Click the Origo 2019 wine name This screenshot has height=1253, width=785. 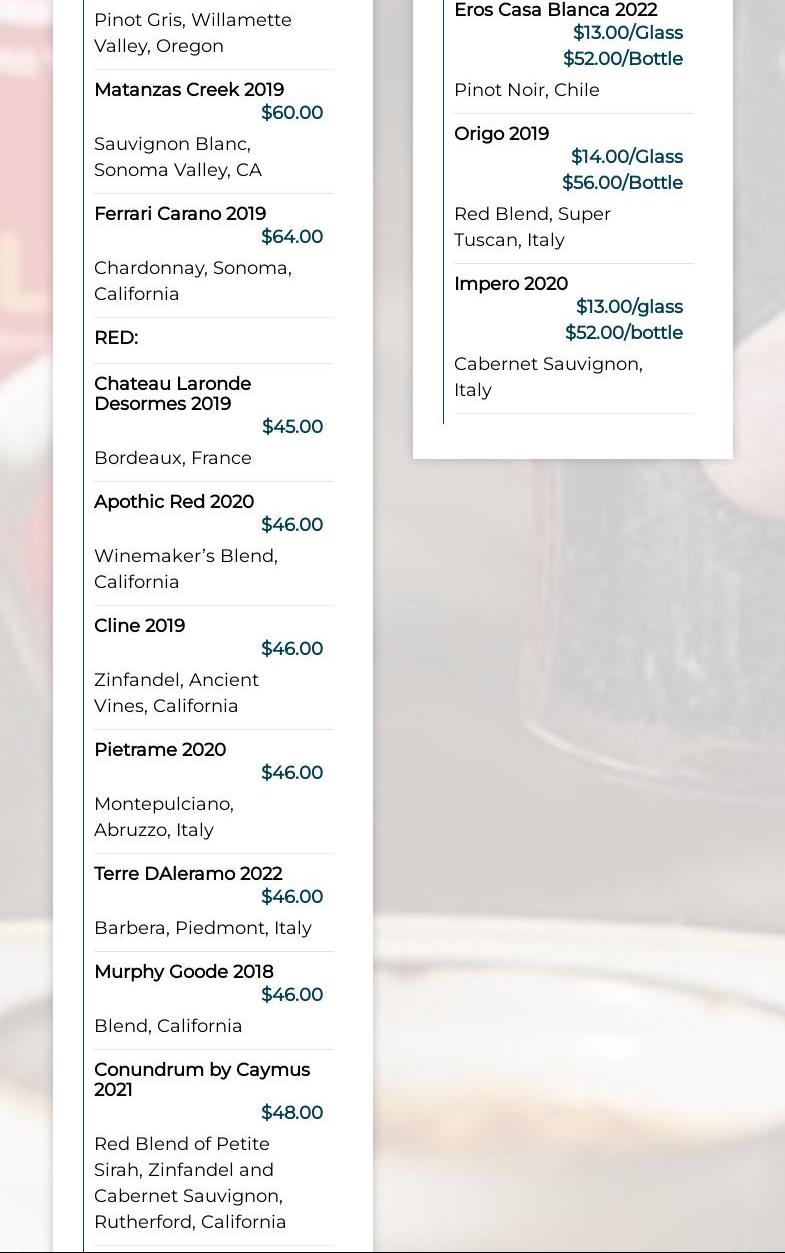[x=502, y=134]
